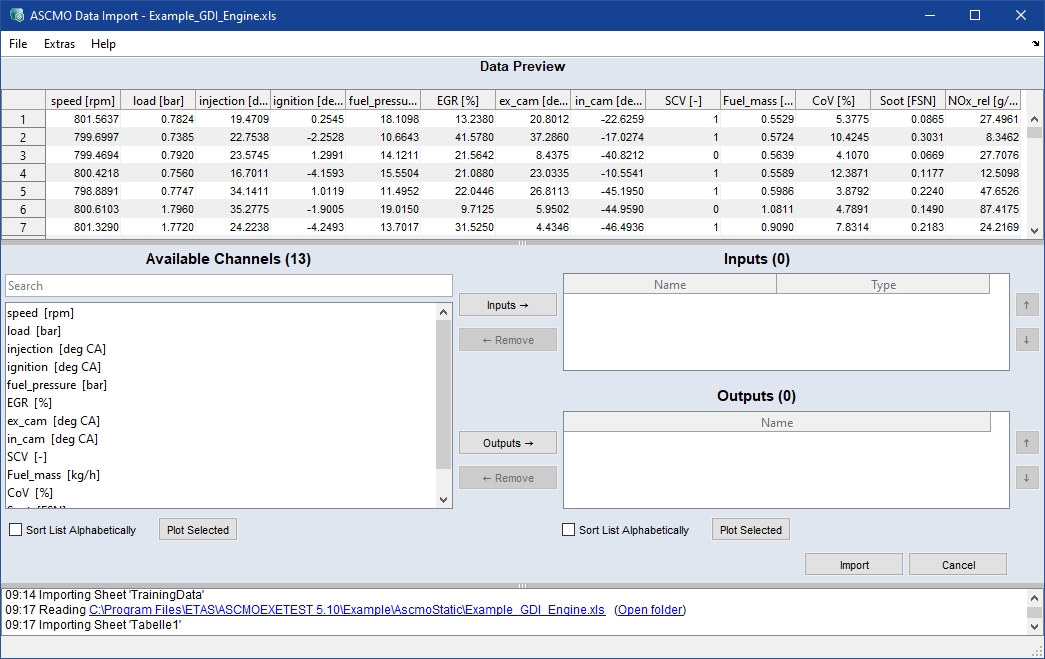Viewport: 1045px width, 659px height.
Task: Open the File menu
Action: (x=18, y=44)
